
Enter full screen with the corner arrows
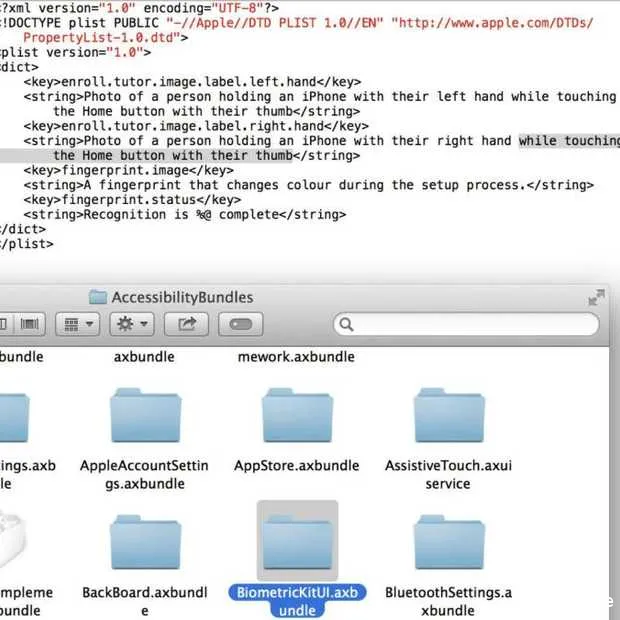pos(596,297)
